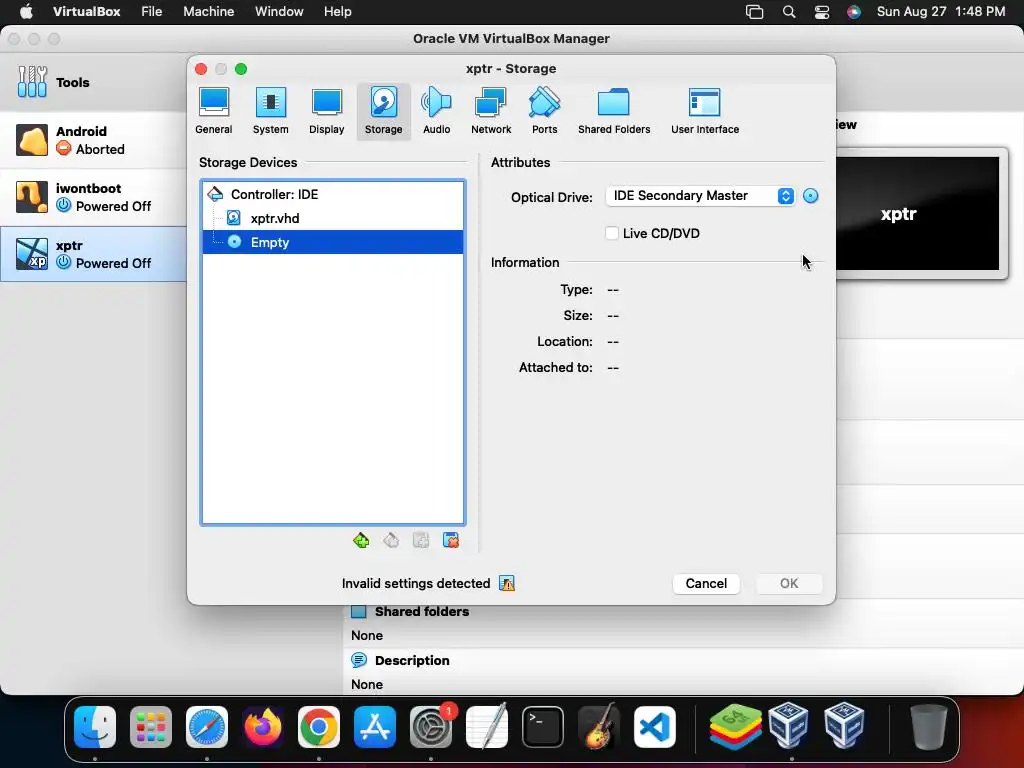Open the Trash from the Dock
The height and width of the screenshot is (768, 1024).
point(929,727)
